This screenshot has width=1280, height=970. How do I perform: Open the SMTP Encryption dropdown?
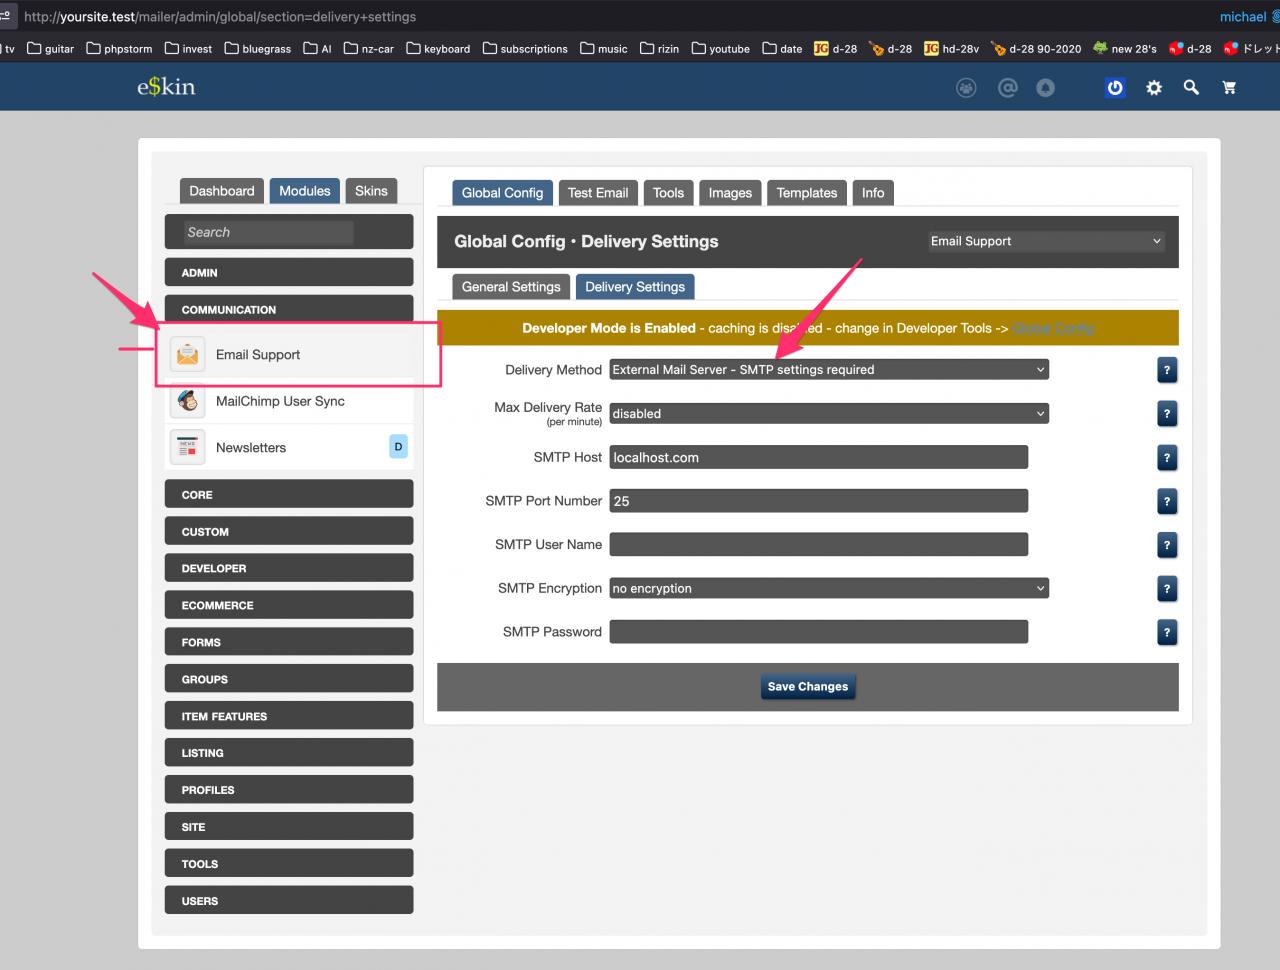828,589
